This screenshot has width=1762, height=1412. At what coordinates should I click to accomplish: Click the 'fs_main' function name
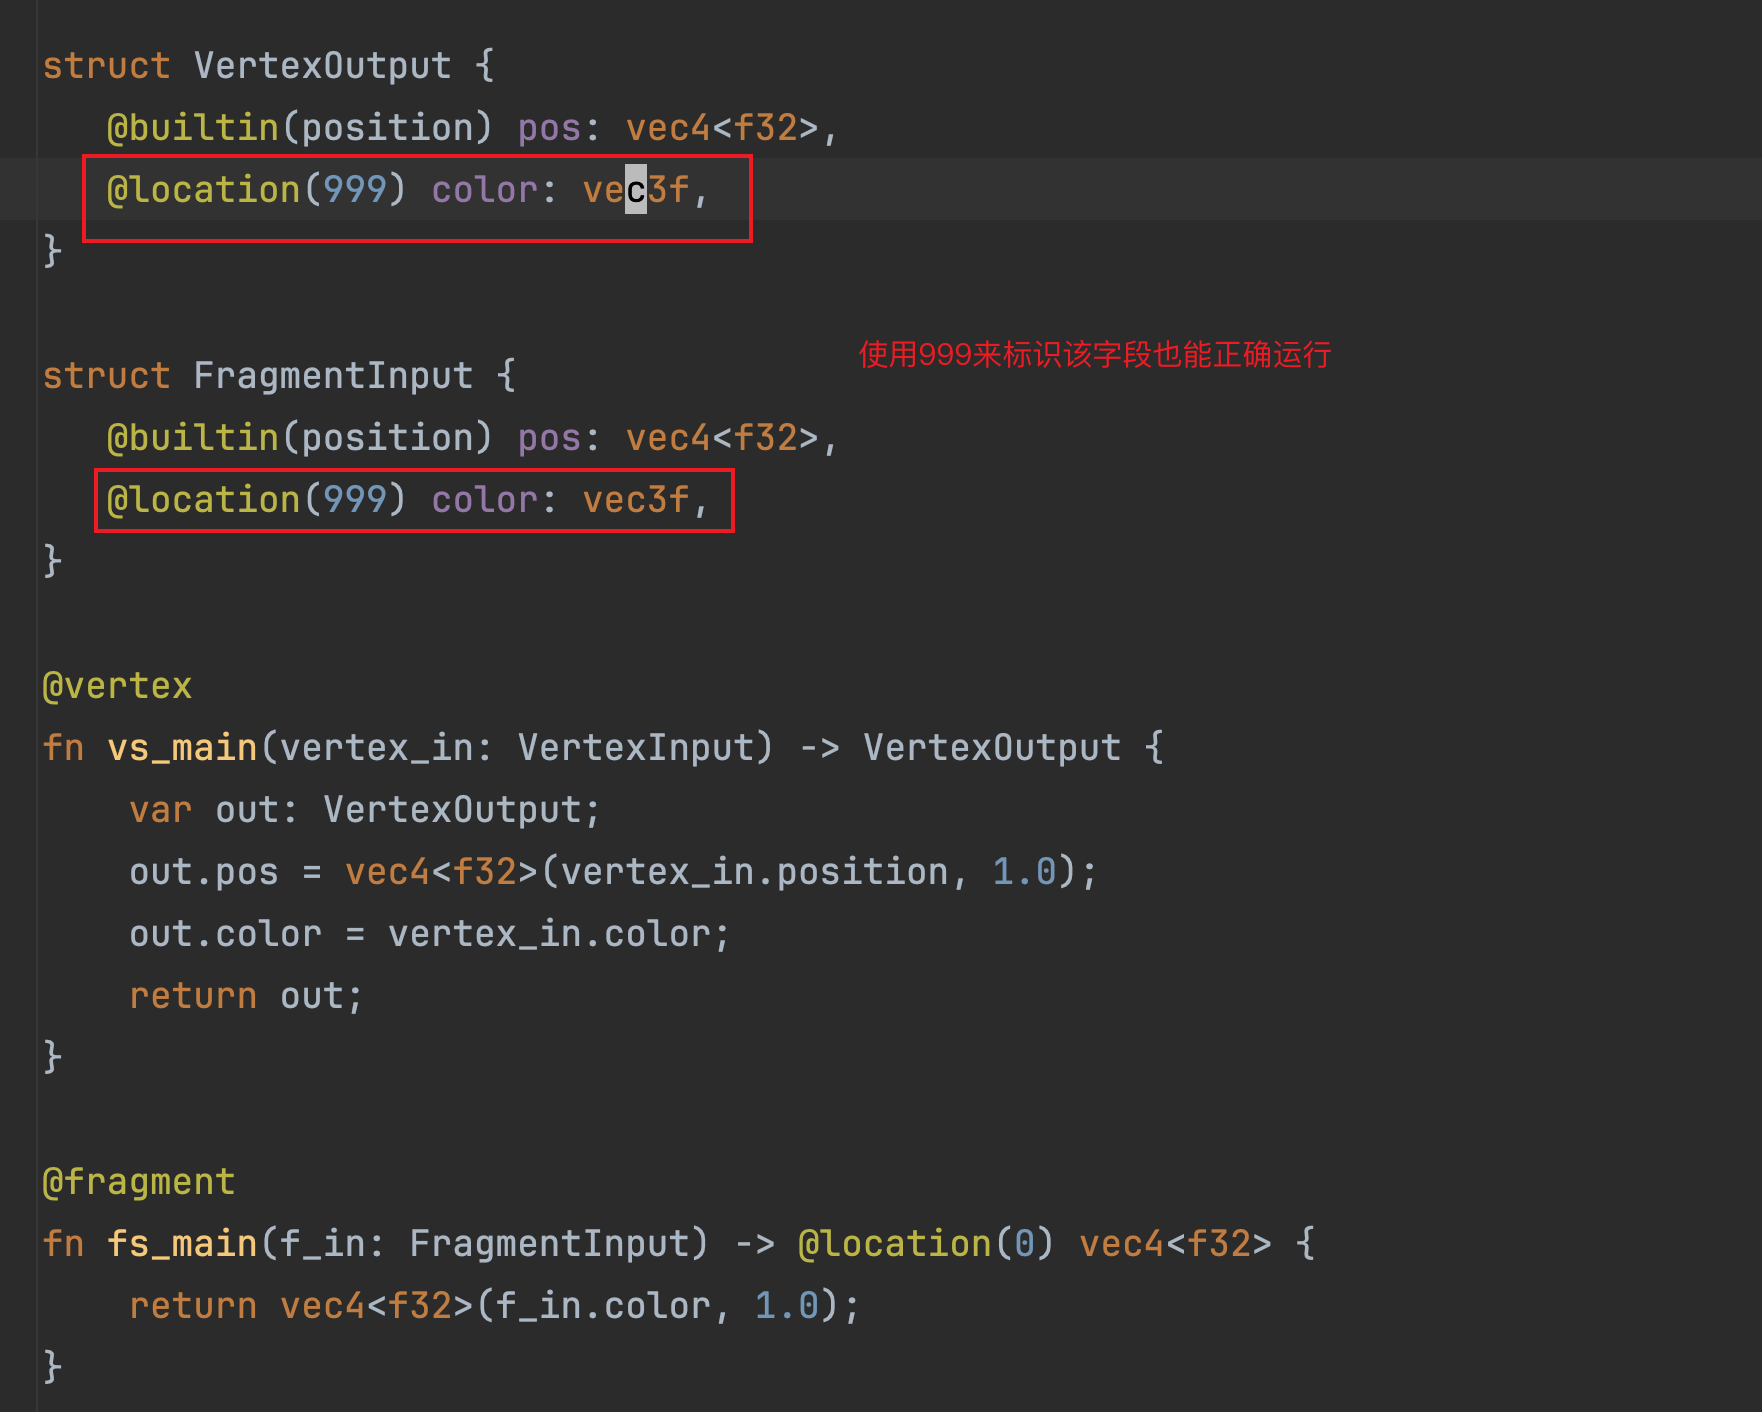click(x=183, y=1244)
